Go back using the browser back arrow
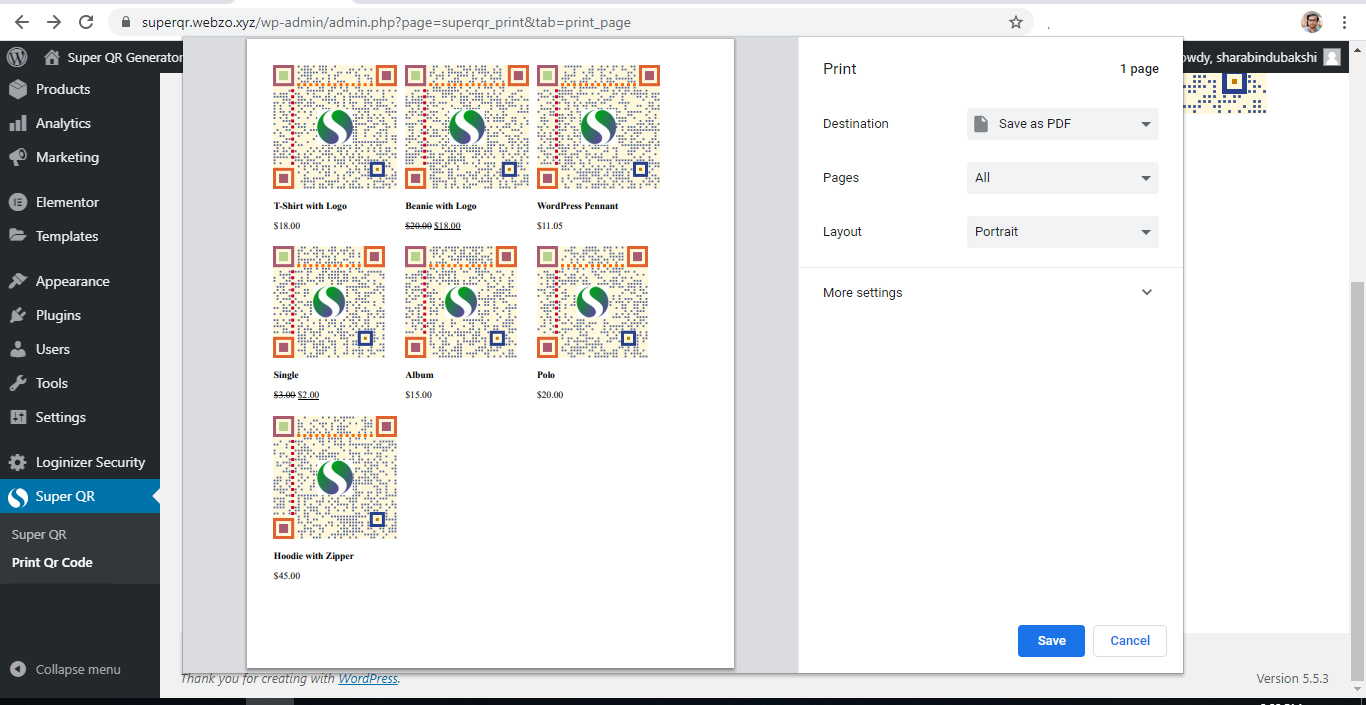 pos(22,22)
